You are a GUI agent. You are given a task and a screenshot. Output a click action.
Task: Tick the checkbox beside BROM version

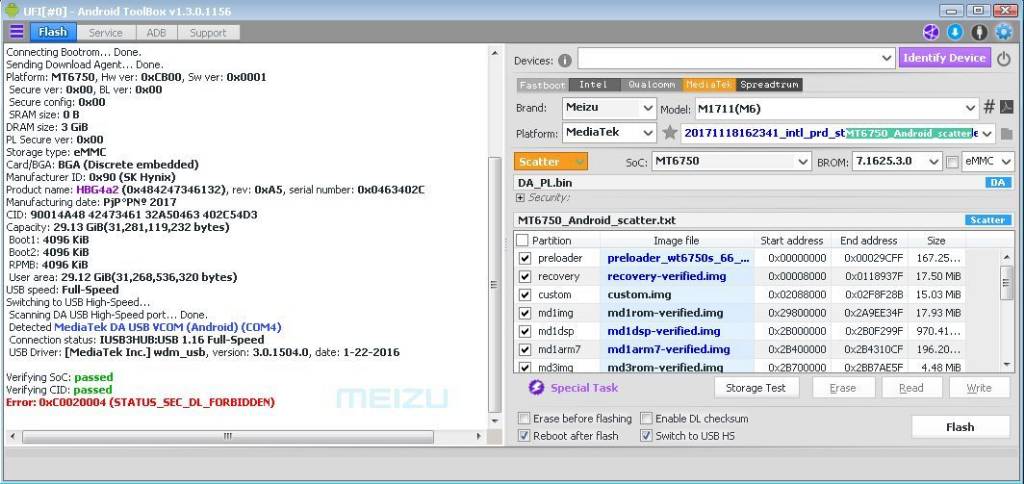pyautogui.click(x=952, y=162)
